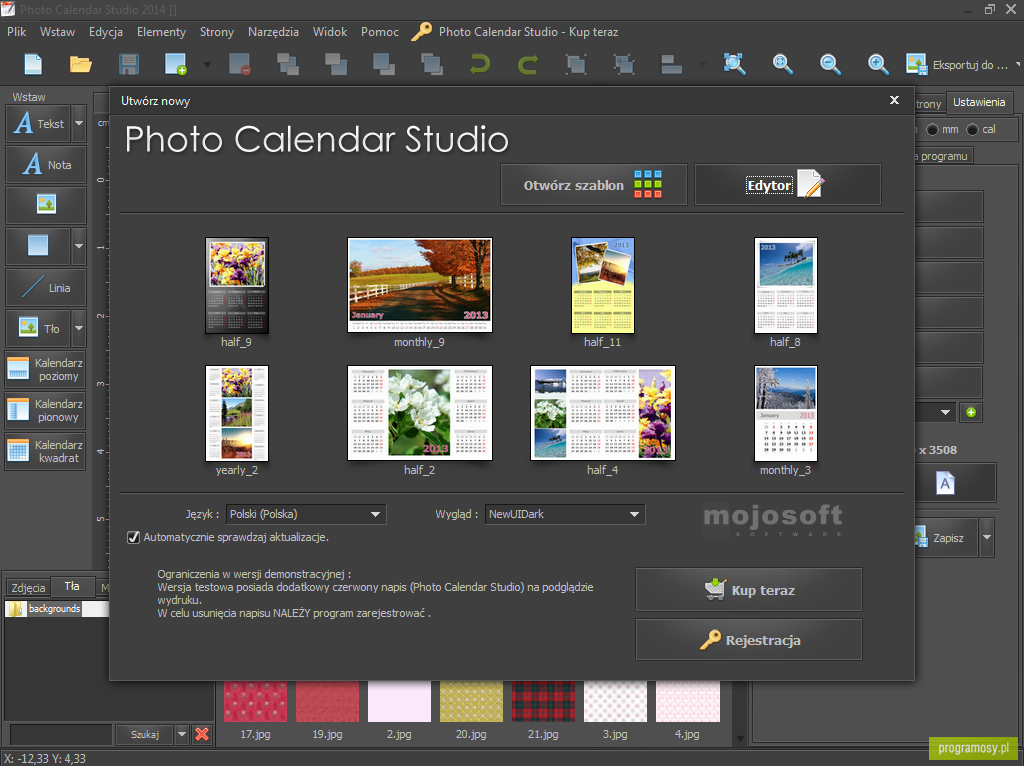This screenshot has width=1024, height=766.
Task: Click the Zoom out magnifier icon
Action: [x=830, y=64]
